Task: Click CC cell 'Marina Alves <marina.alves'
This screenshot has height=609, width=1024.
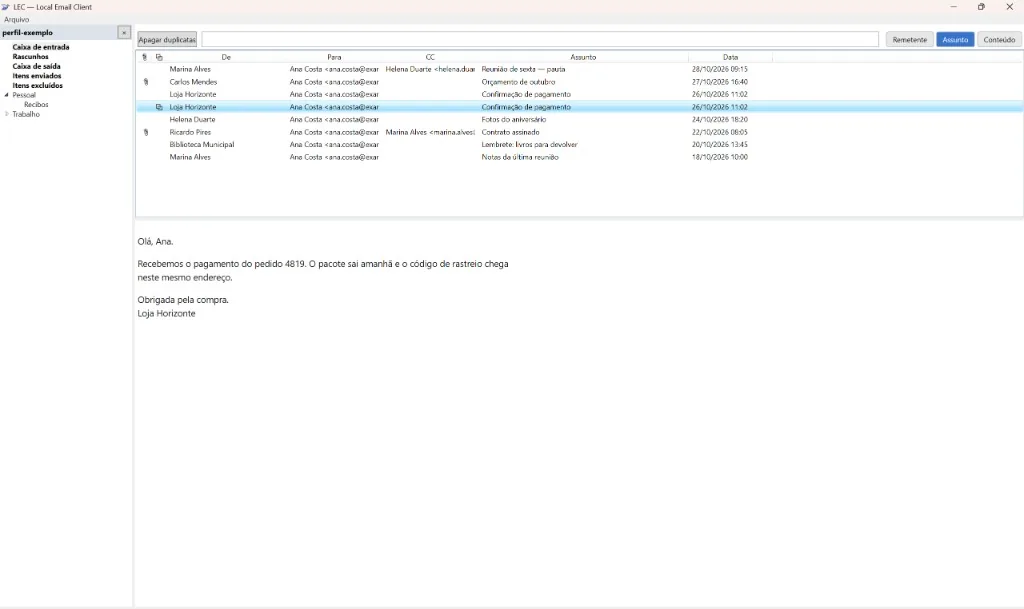Action: 430,133
